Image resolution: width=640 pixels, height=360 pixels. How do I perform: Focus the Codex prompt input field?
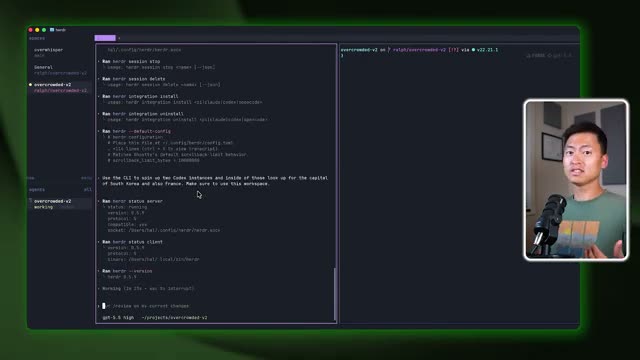(216, 306)
